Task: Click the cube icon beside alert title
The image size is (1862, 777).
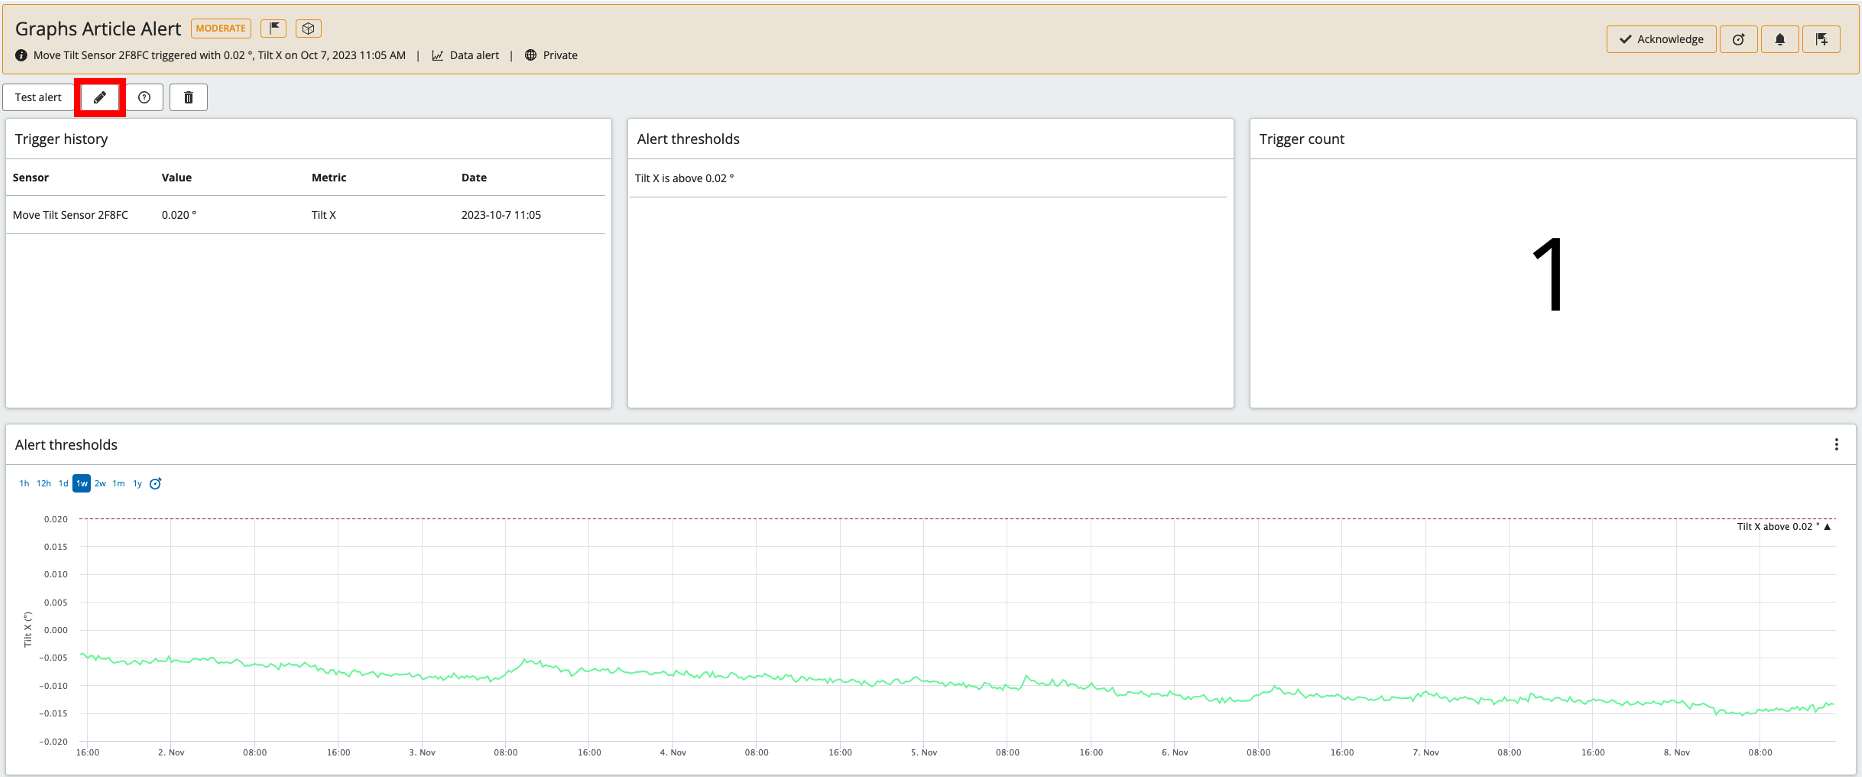Action: [x=308, y=28]
